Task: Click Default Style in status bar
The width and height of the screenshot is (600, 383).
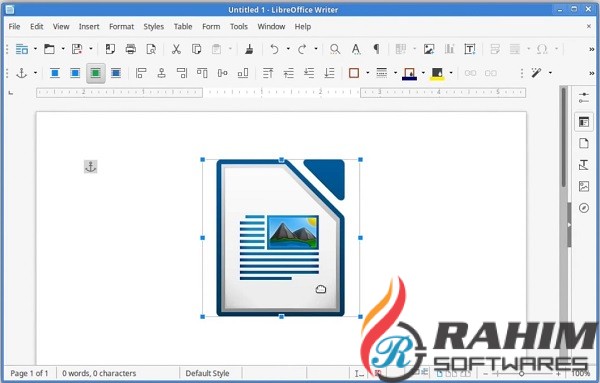Action: point(207,373)
